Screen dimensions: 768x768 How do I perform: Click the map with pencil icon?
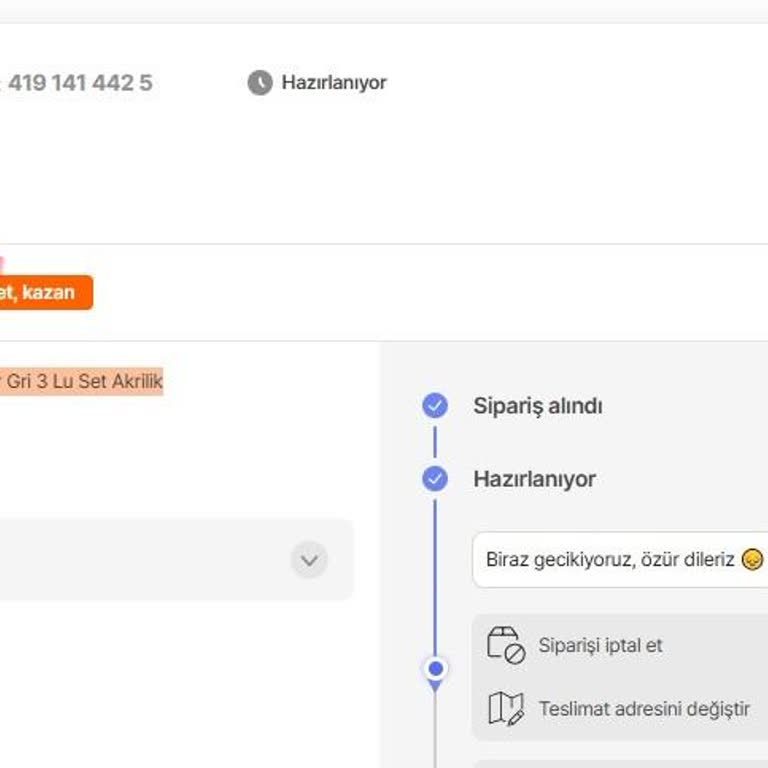(506, 708)
